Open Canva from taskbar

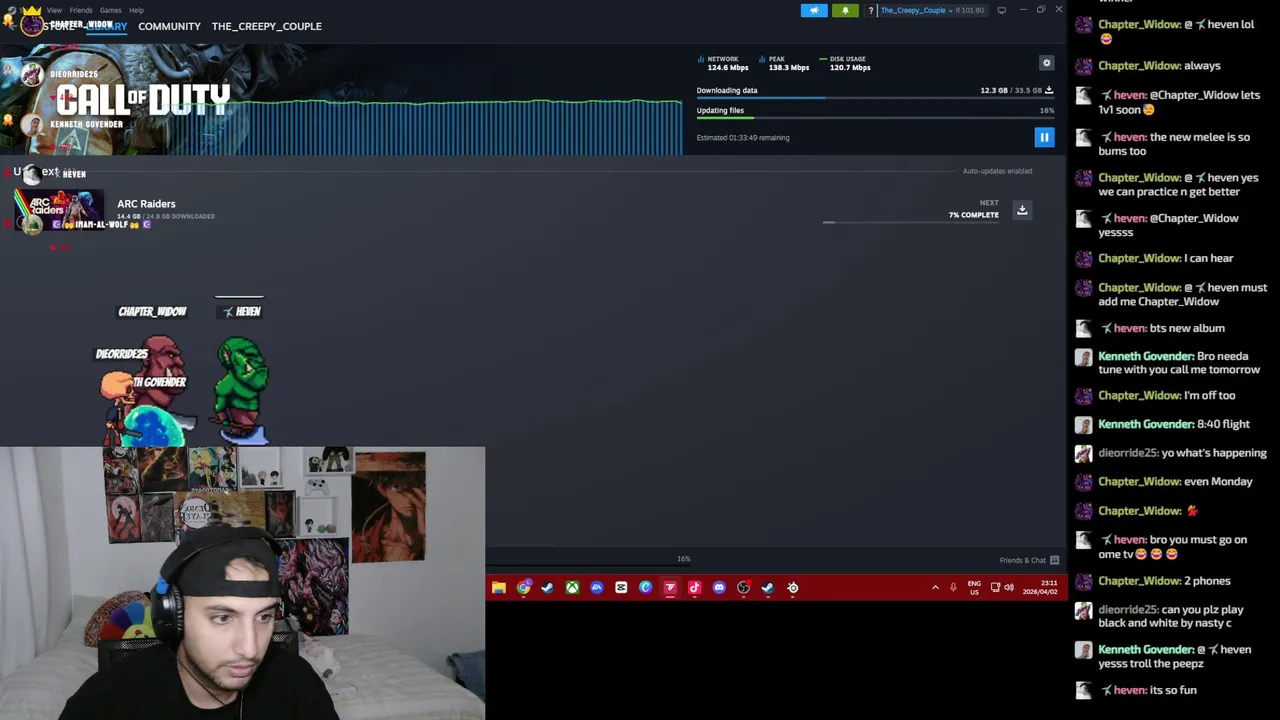point(645,588)
